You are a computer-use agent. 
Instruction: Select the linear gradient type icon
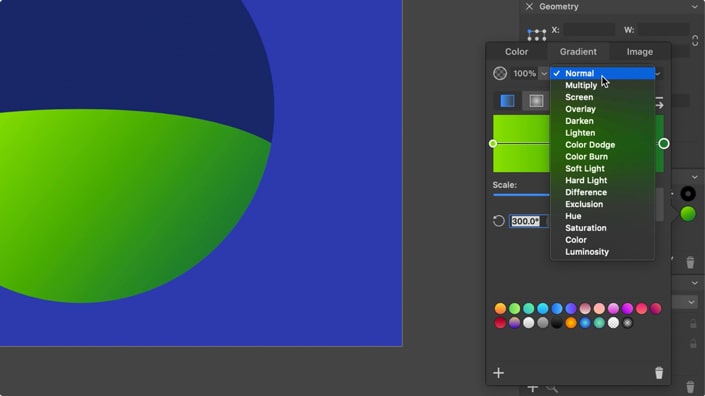click(x=508, y=101)
